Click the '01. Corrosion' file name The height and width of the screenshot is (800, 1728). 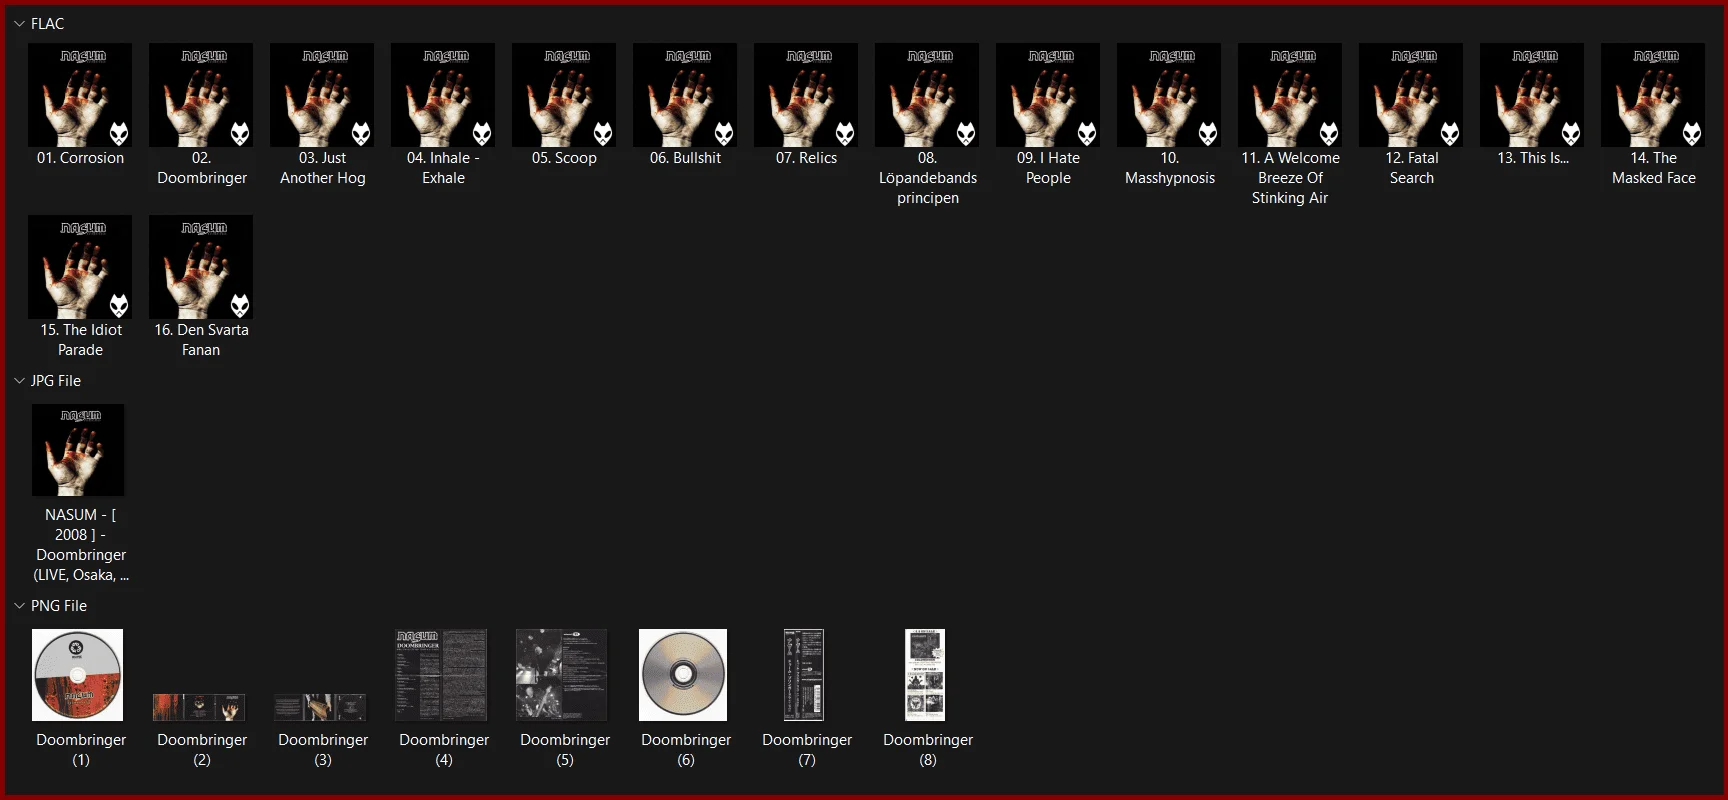coord(80,158)
